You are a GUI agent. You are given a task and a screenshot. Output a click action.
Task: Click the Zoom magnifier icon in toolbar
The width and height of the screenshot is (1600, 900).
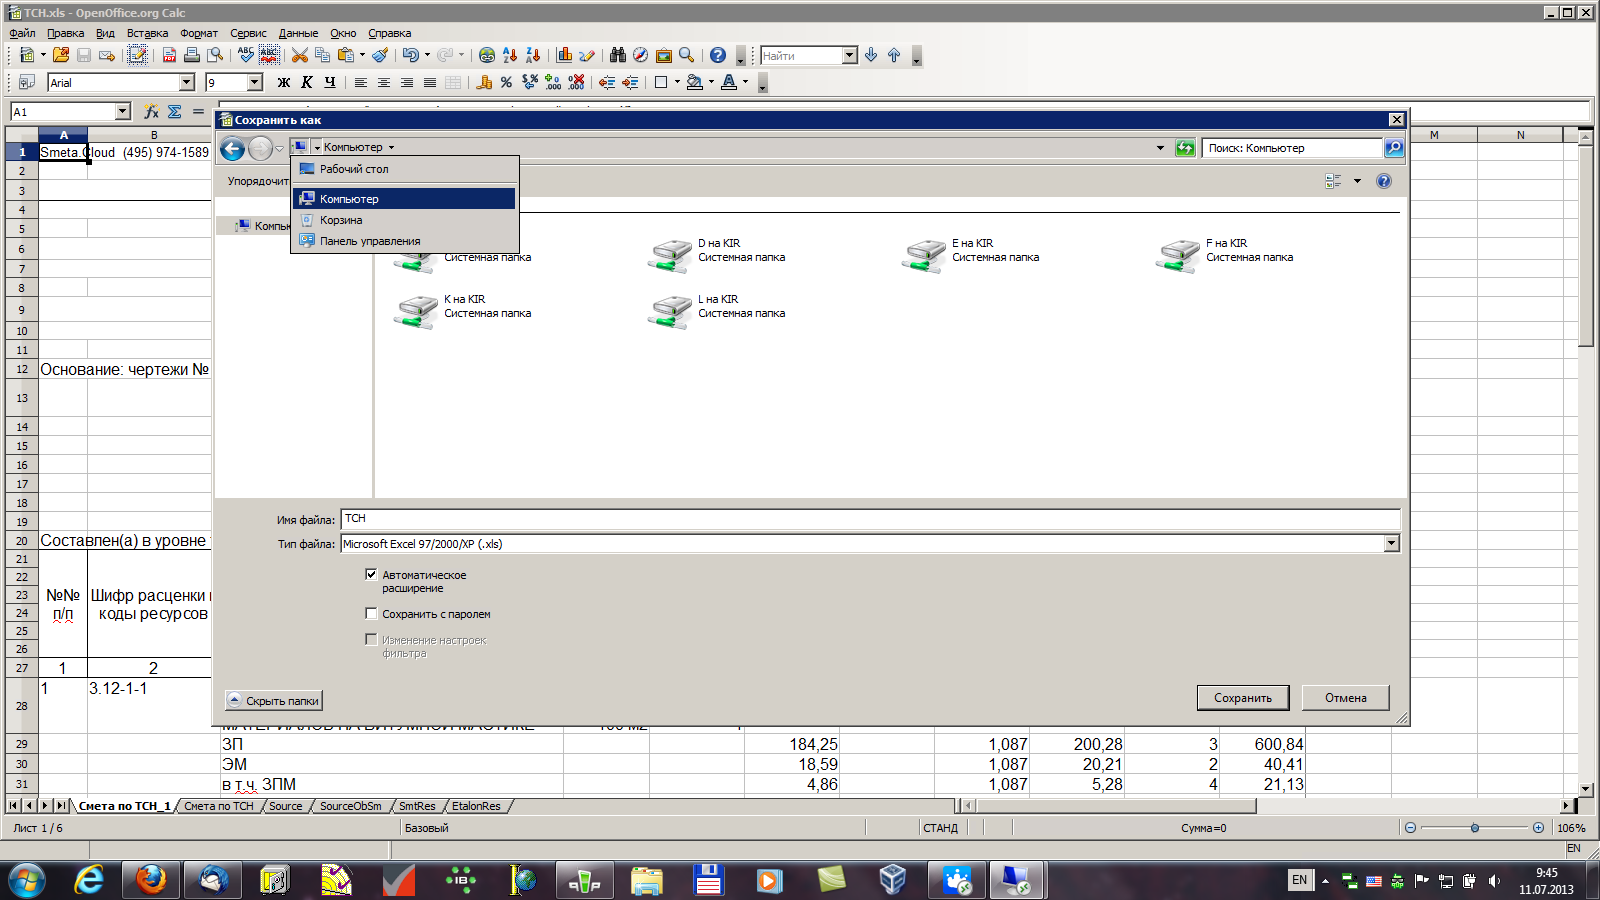[x=686, y=55]
